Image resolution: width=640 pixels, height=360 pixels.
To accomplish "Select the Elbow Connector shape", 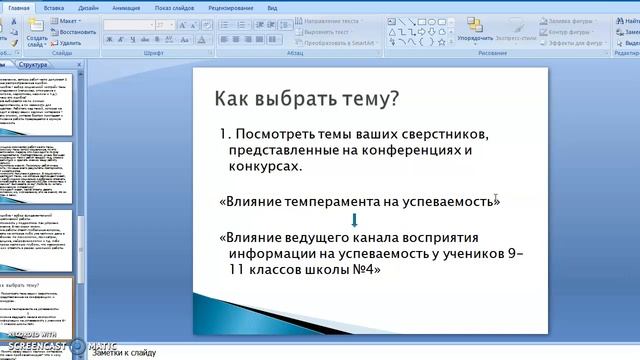I will (x=402, y=32).
